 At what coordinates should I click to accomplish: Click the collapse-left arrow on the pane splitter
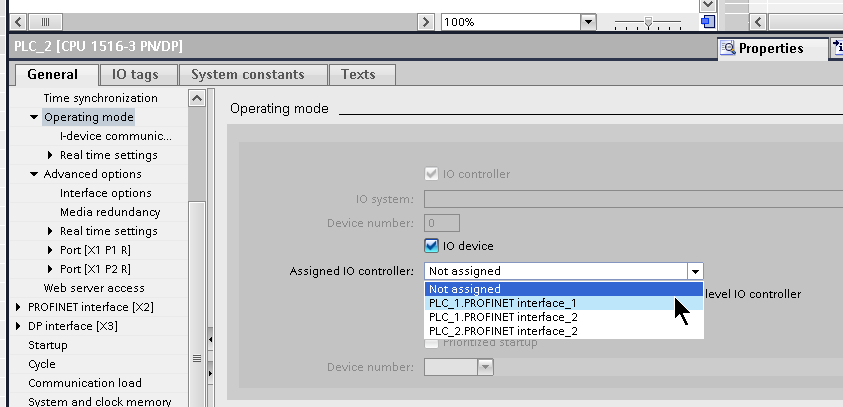[210, 340]
